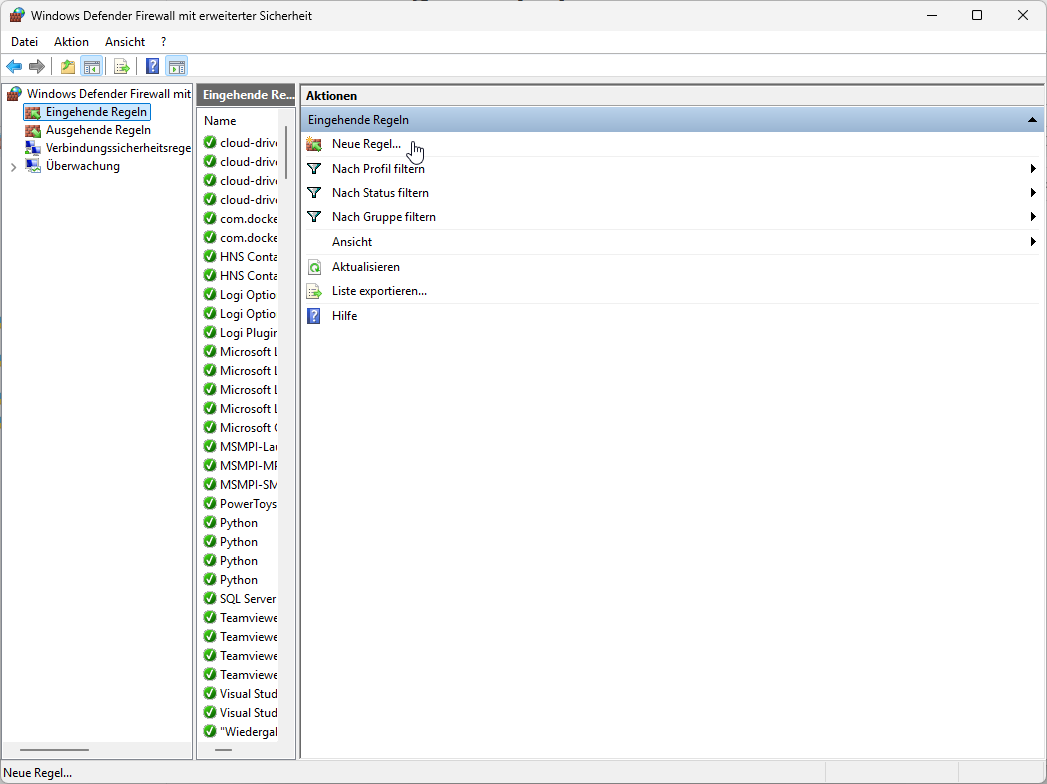Open the Nach Gruppe filtern submenu

(x=383, y=217)
